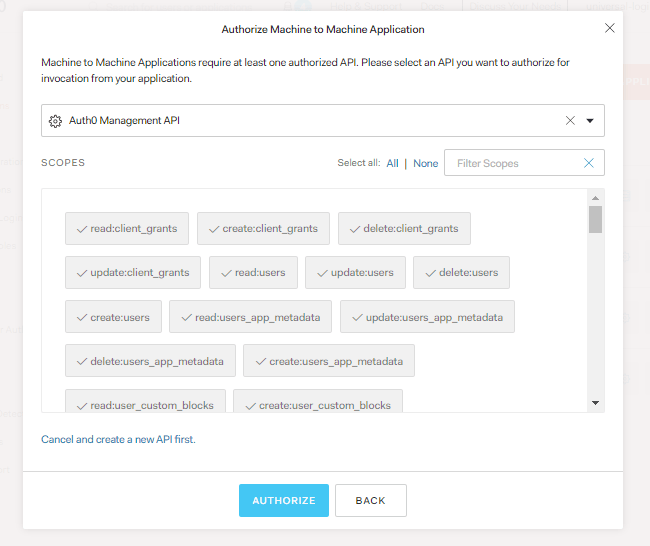The height and width of the screenshot is (546, 650).
Task: Click the scopes list scroll-up arrow
Action: pos(595,198)
